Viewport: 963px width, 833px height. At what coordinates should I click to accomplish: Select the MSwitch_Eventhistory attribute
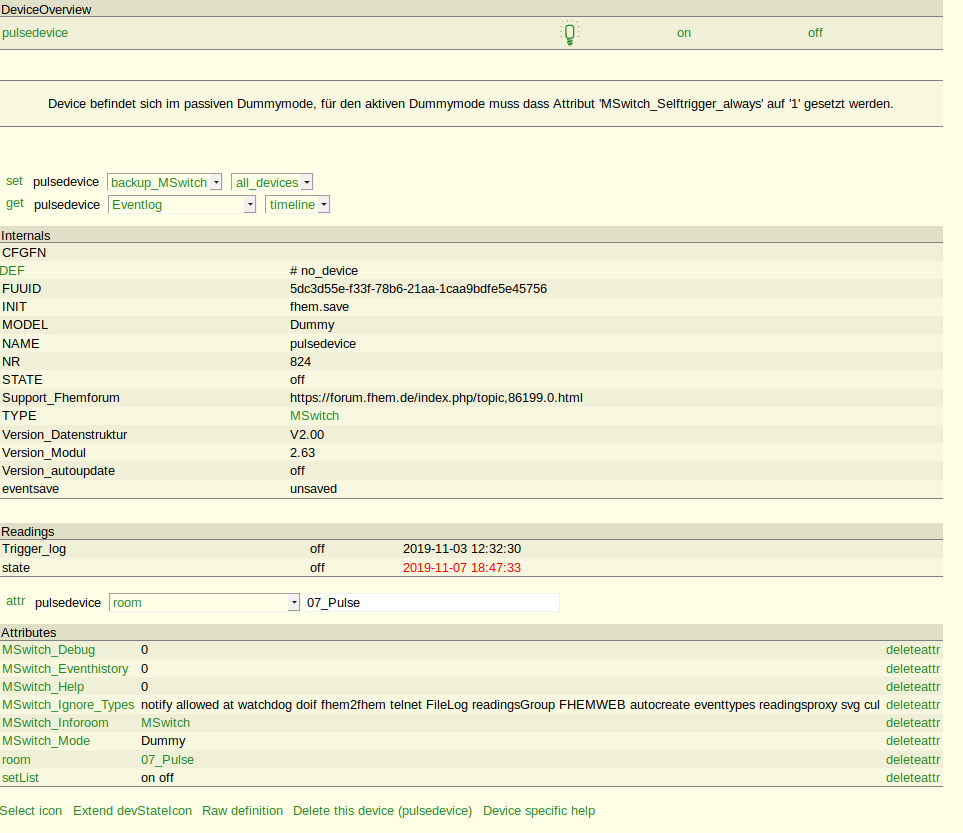[65, 669]
